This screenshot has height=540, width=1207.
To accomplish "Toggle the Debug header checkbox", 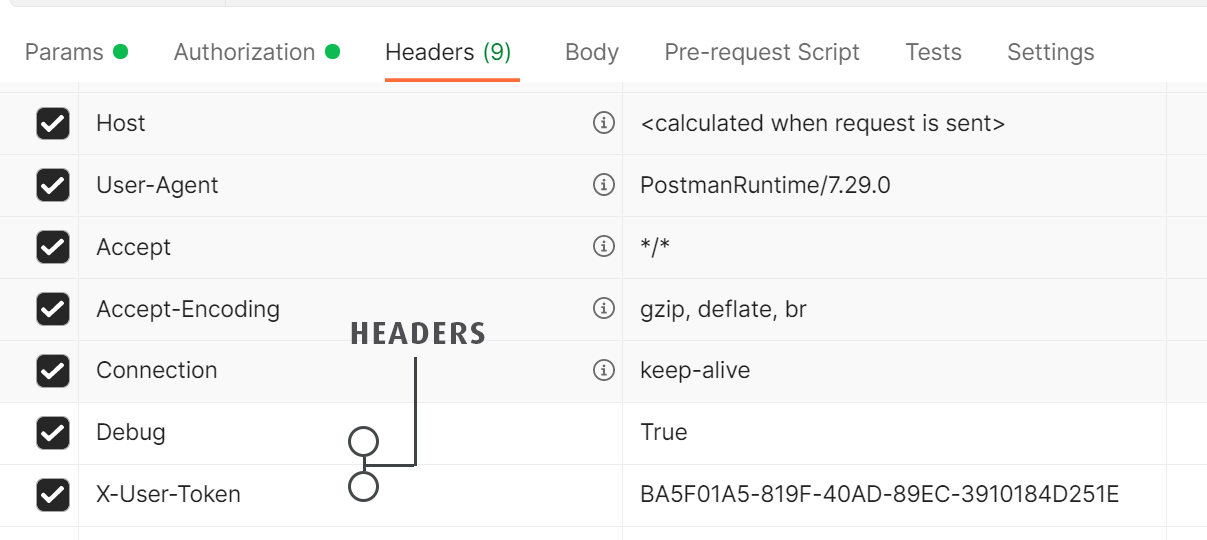I will coord(53,432).
